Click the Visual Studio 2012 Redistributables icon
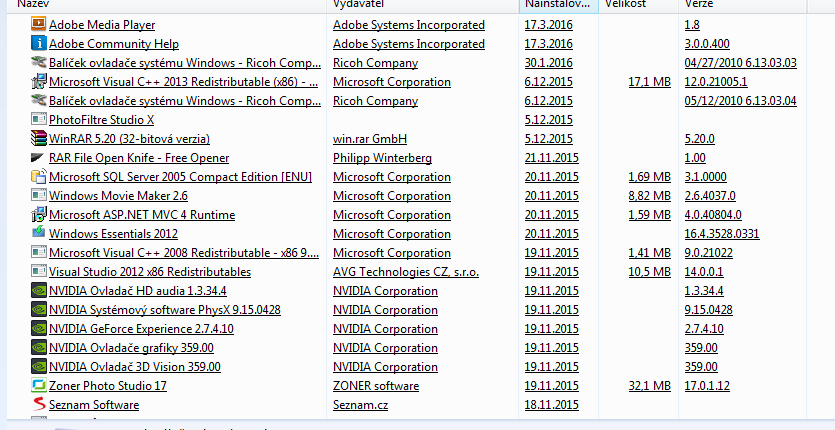This screenshot has width=835, height=430. click(39, 272)
